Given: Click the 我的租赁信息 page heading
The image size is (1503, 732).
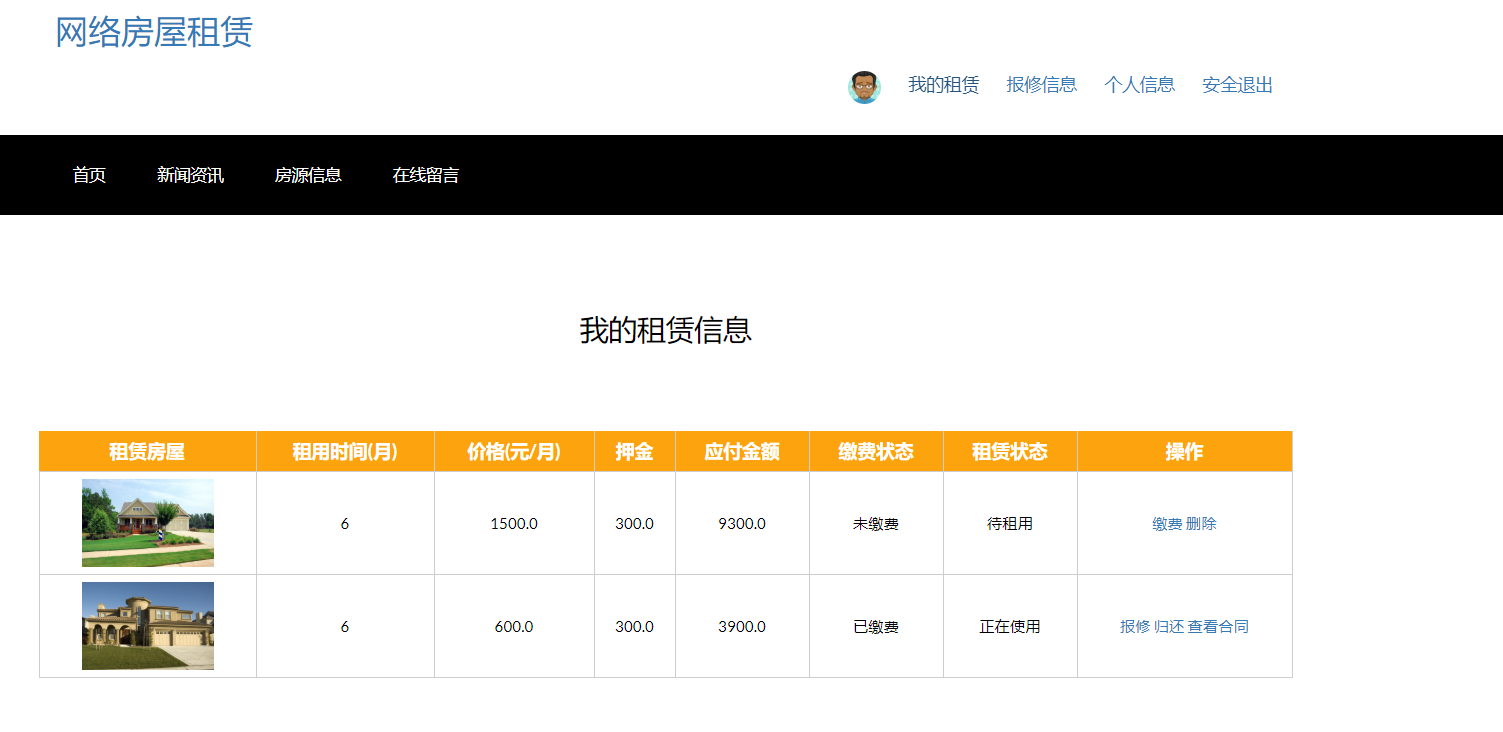Looking at the screenshot, I should pyautogui.click(x=666, y=330).
